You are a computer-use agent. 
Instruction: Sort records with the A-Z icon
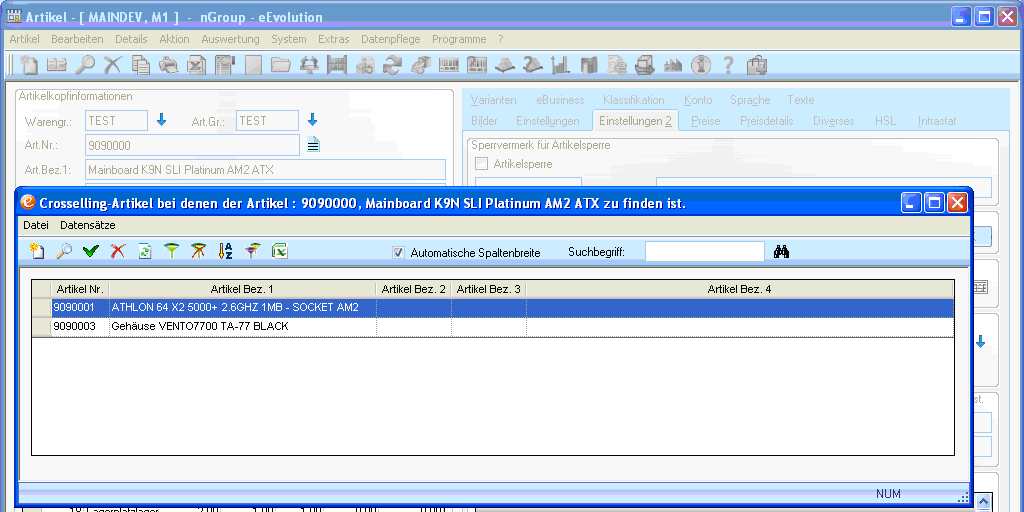click(225, 252)
